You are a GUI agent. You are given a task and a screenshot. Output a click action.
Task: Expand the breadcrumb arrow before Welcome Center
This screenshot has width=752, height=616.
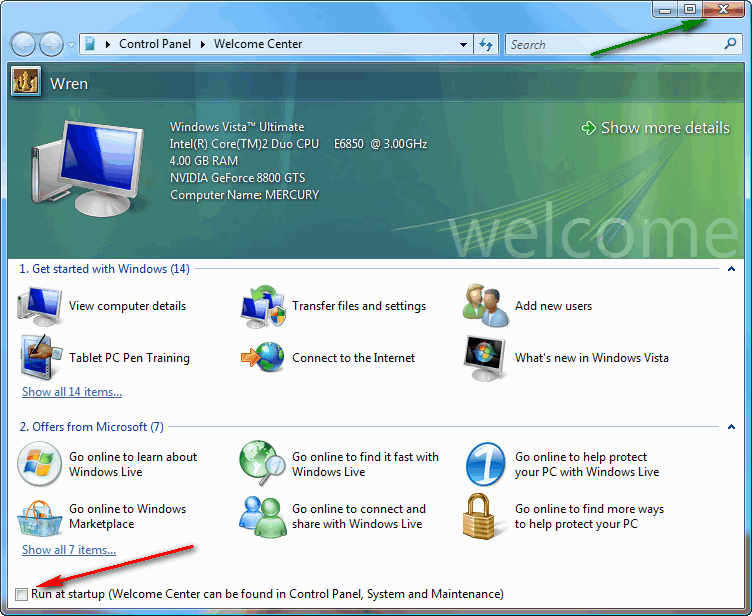(x=203, y=44)
